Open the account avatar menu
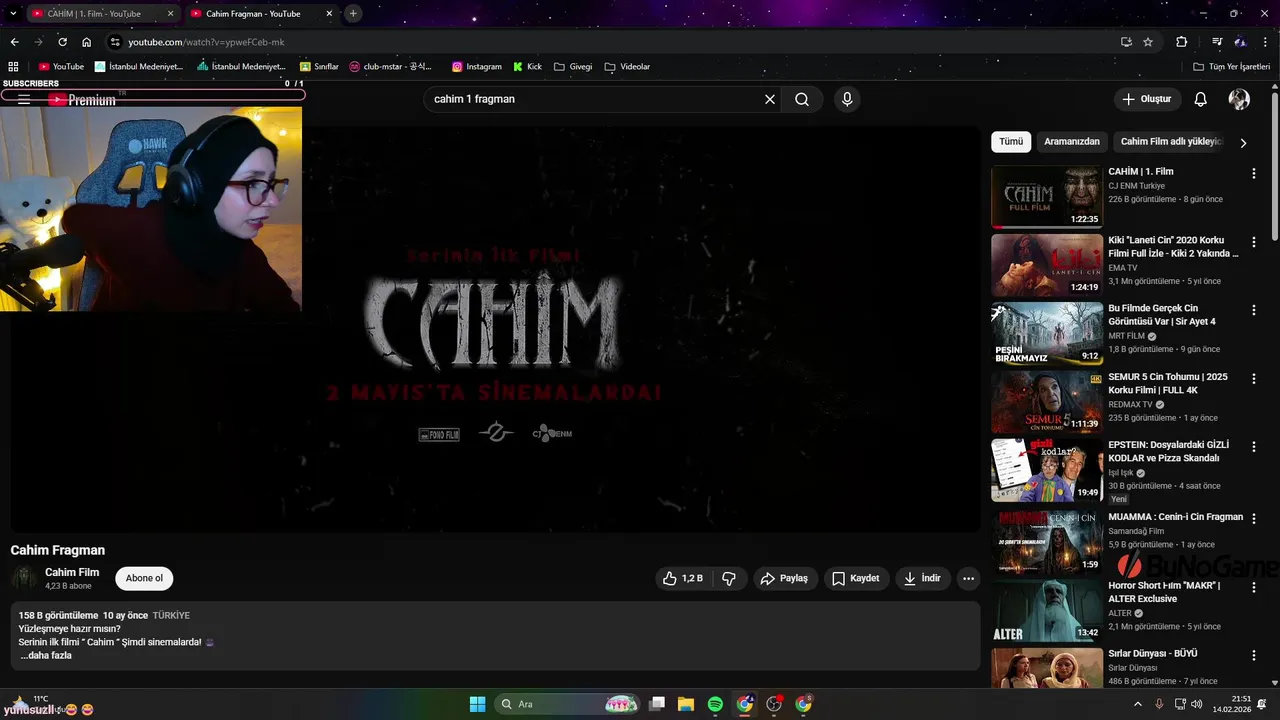The height and width of the screenshot is (720, 1280). (1239, 99)
